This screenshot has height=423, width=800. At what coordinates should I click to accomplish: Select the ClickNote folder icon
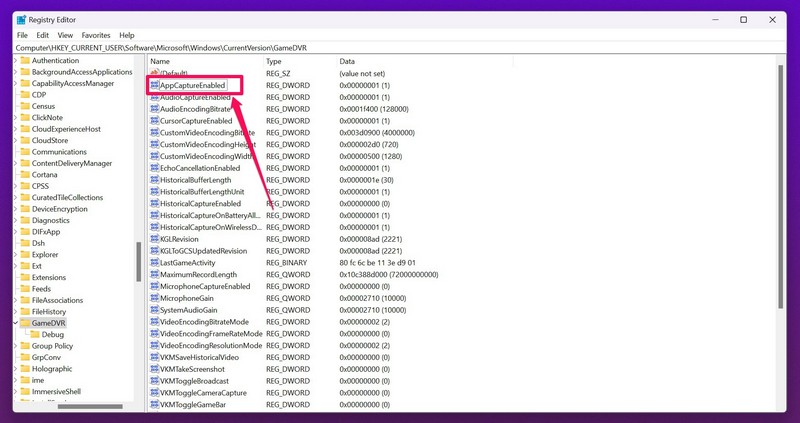(25, 117)
